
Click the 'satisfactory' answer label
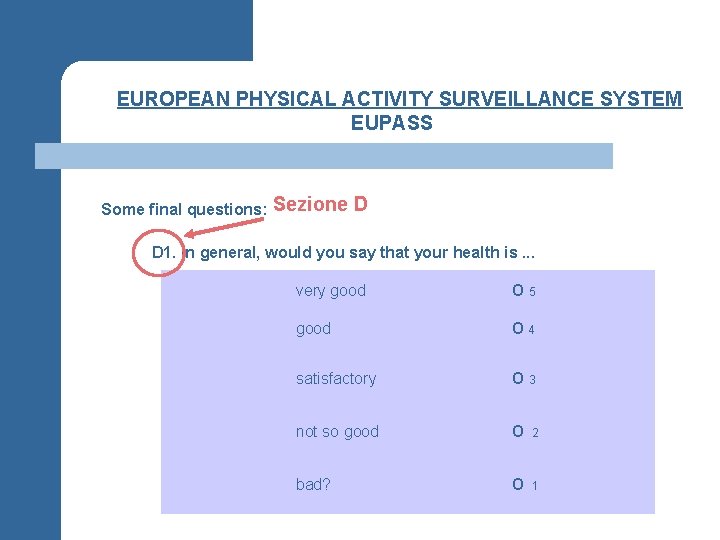coord(336,378)
